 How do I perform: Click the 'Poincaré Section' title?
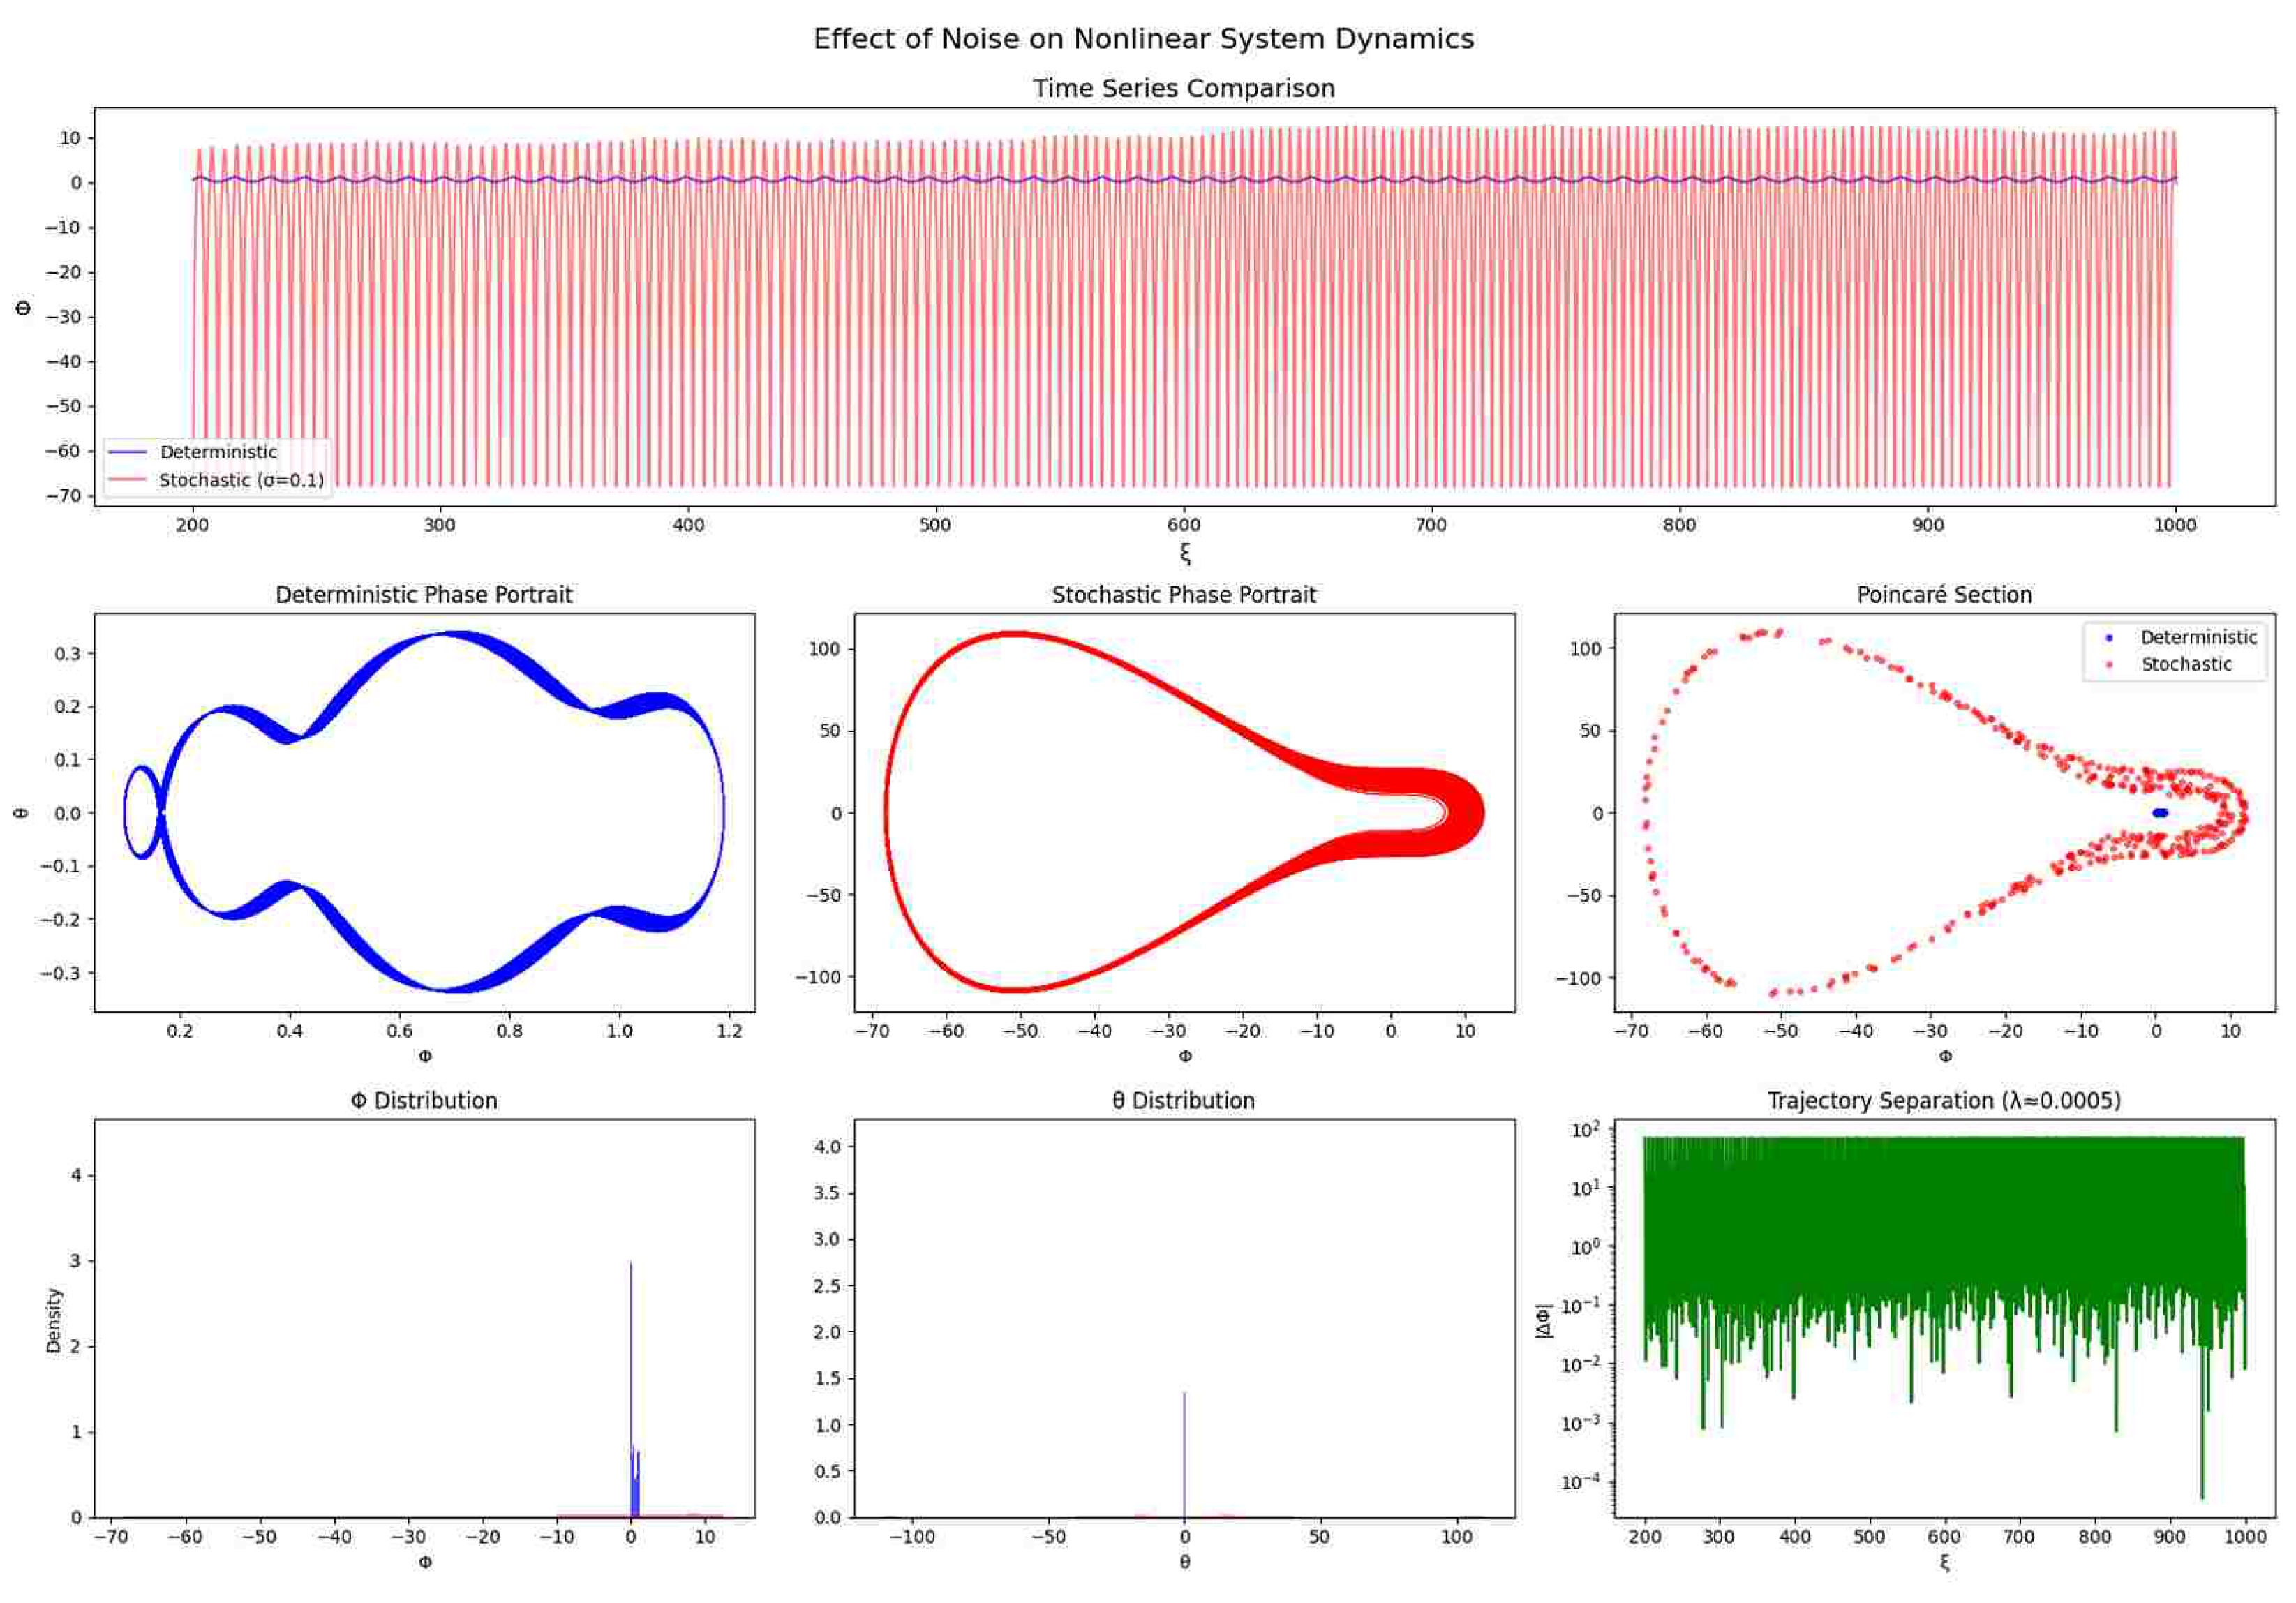pyautogui.click(x=1944, y=595)
